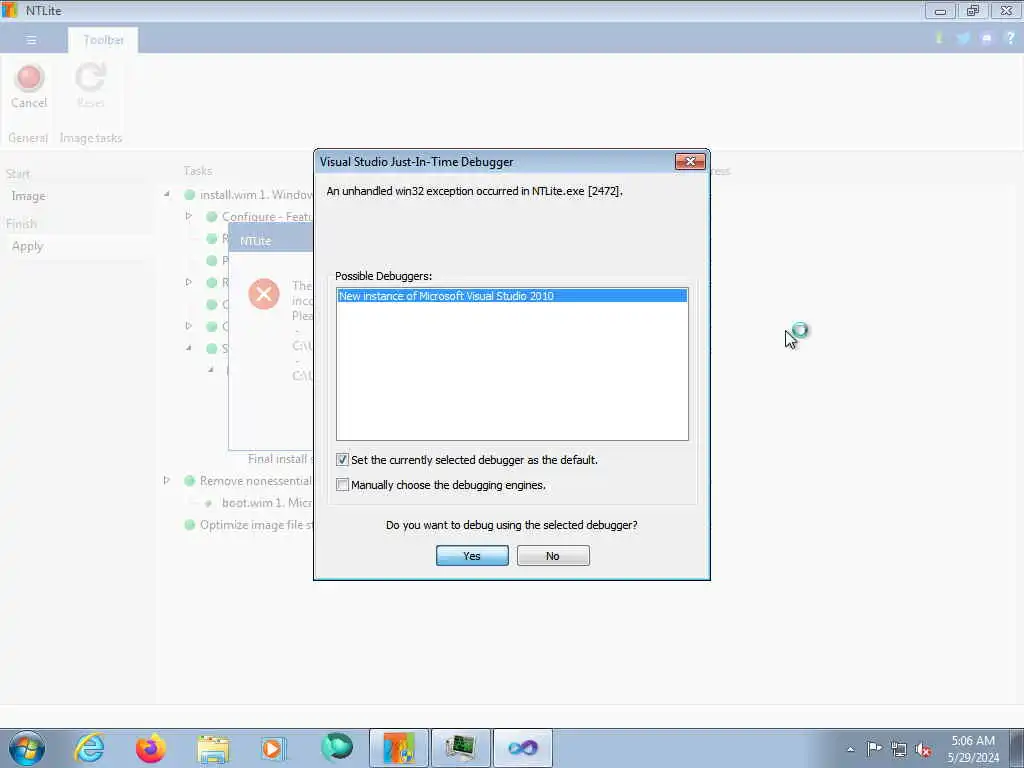Open the Twitter icon in NTLite header
This screenshot has width=1024, height=768.
963,39
